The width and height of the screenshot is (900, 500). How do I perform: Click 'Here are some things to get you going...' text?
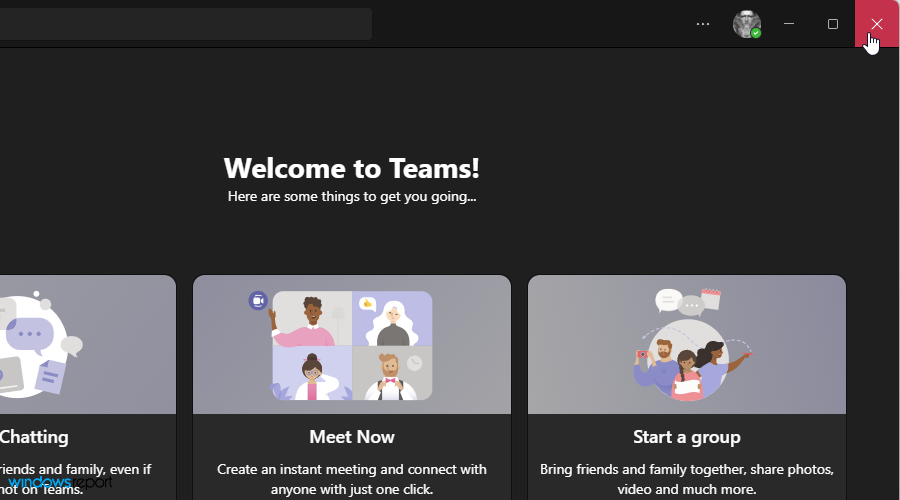point(352,196)
